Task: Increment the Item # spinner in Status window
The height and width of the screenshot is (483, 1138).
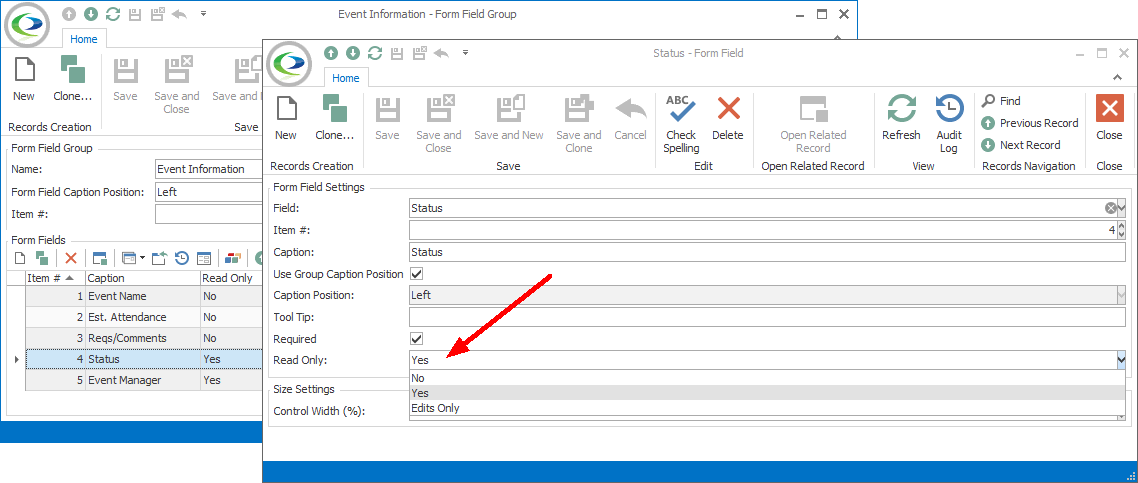Action: pyautogui.click(x=1122, y=226)
